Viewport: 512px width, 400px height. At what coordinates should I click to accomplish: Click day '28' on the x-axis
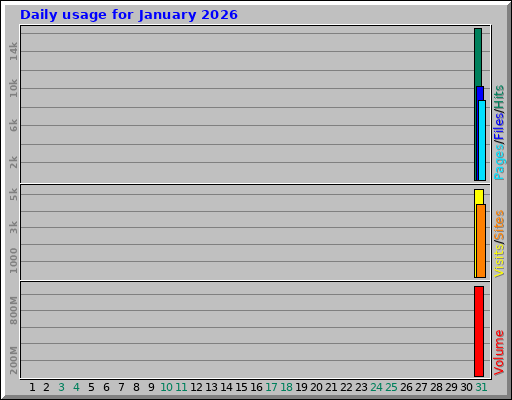click(x=436, y=387)
